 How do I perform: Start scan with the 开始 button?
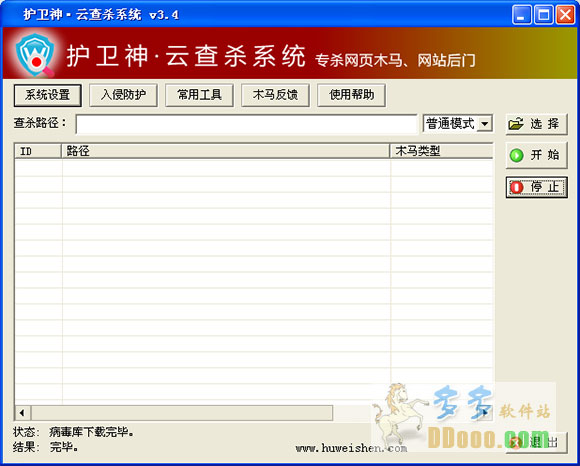[x=536, y=155]
